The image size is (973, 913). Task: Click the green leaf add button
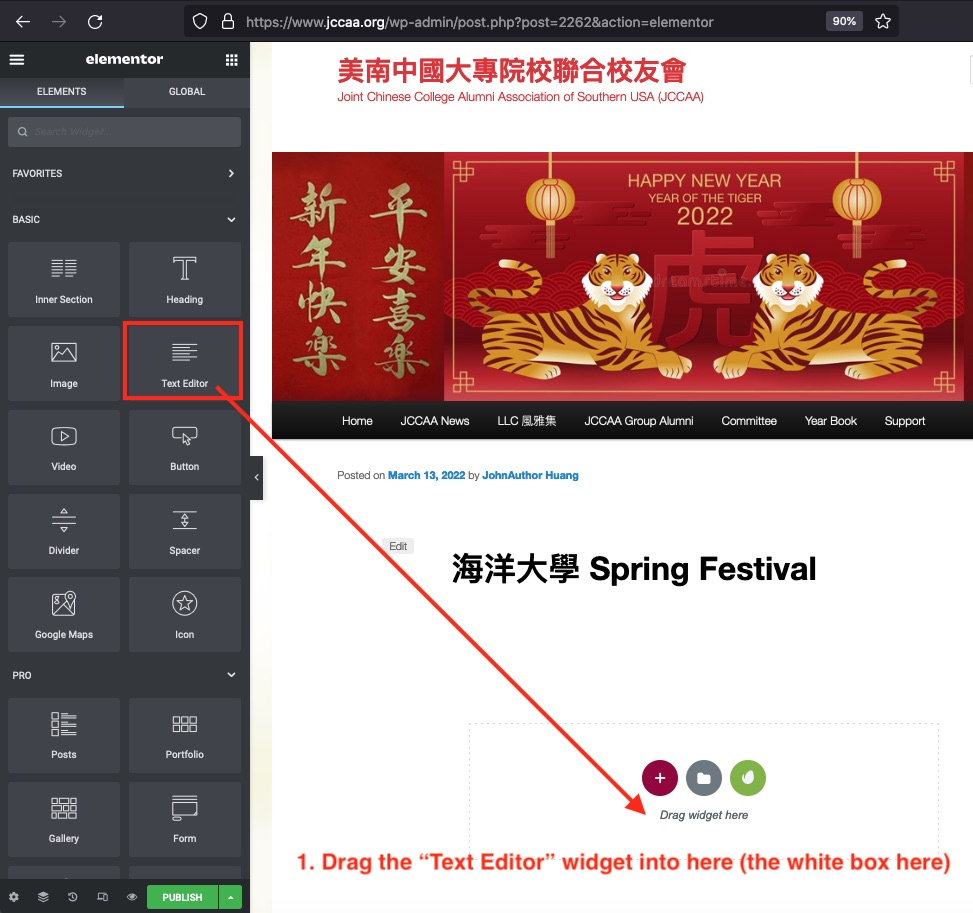coord(748,778)
